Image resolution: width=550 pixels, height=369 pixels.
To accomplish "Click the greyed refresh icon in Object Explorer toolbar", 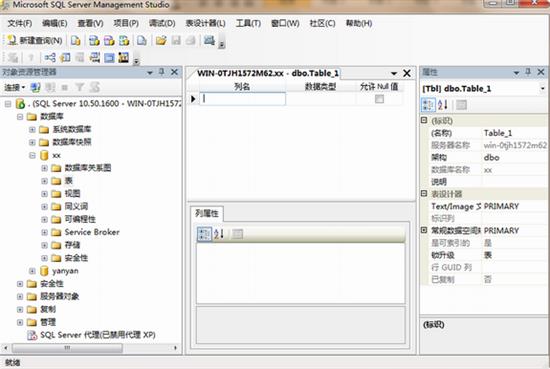I will (x=95, y=87).
